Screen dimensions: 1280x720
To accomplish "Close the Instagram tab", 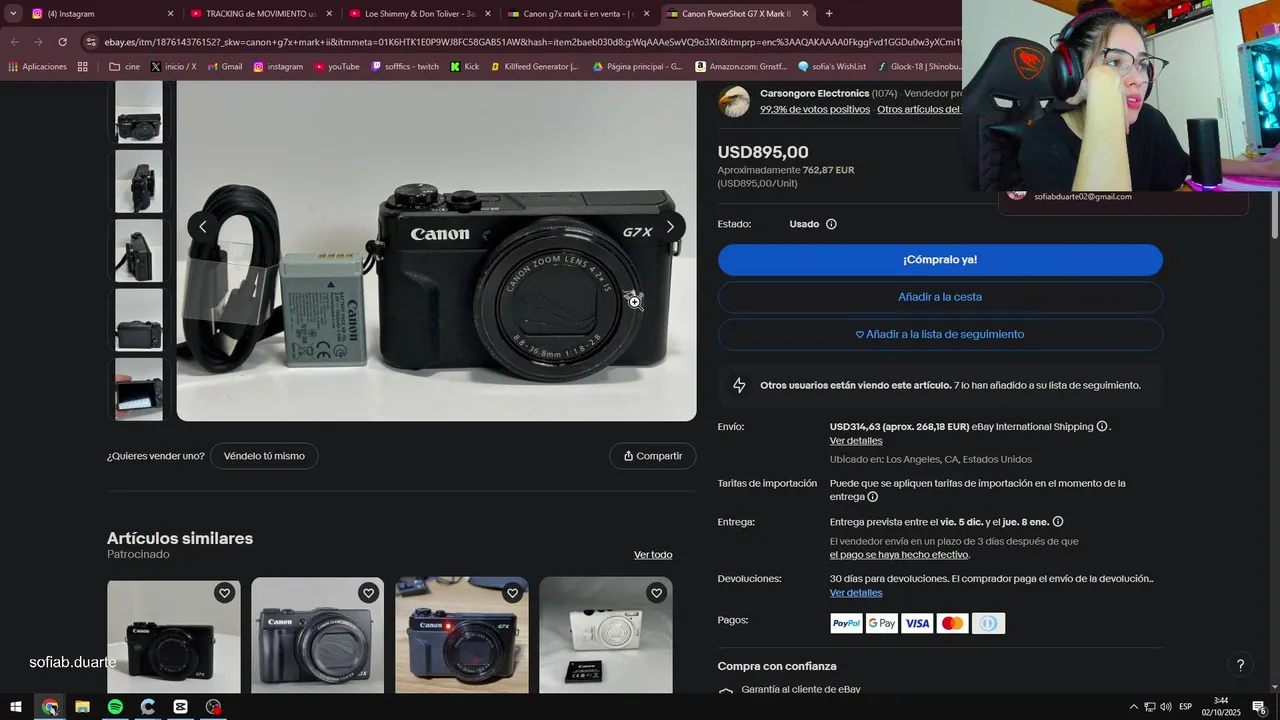I will click(x=170, y=14).
